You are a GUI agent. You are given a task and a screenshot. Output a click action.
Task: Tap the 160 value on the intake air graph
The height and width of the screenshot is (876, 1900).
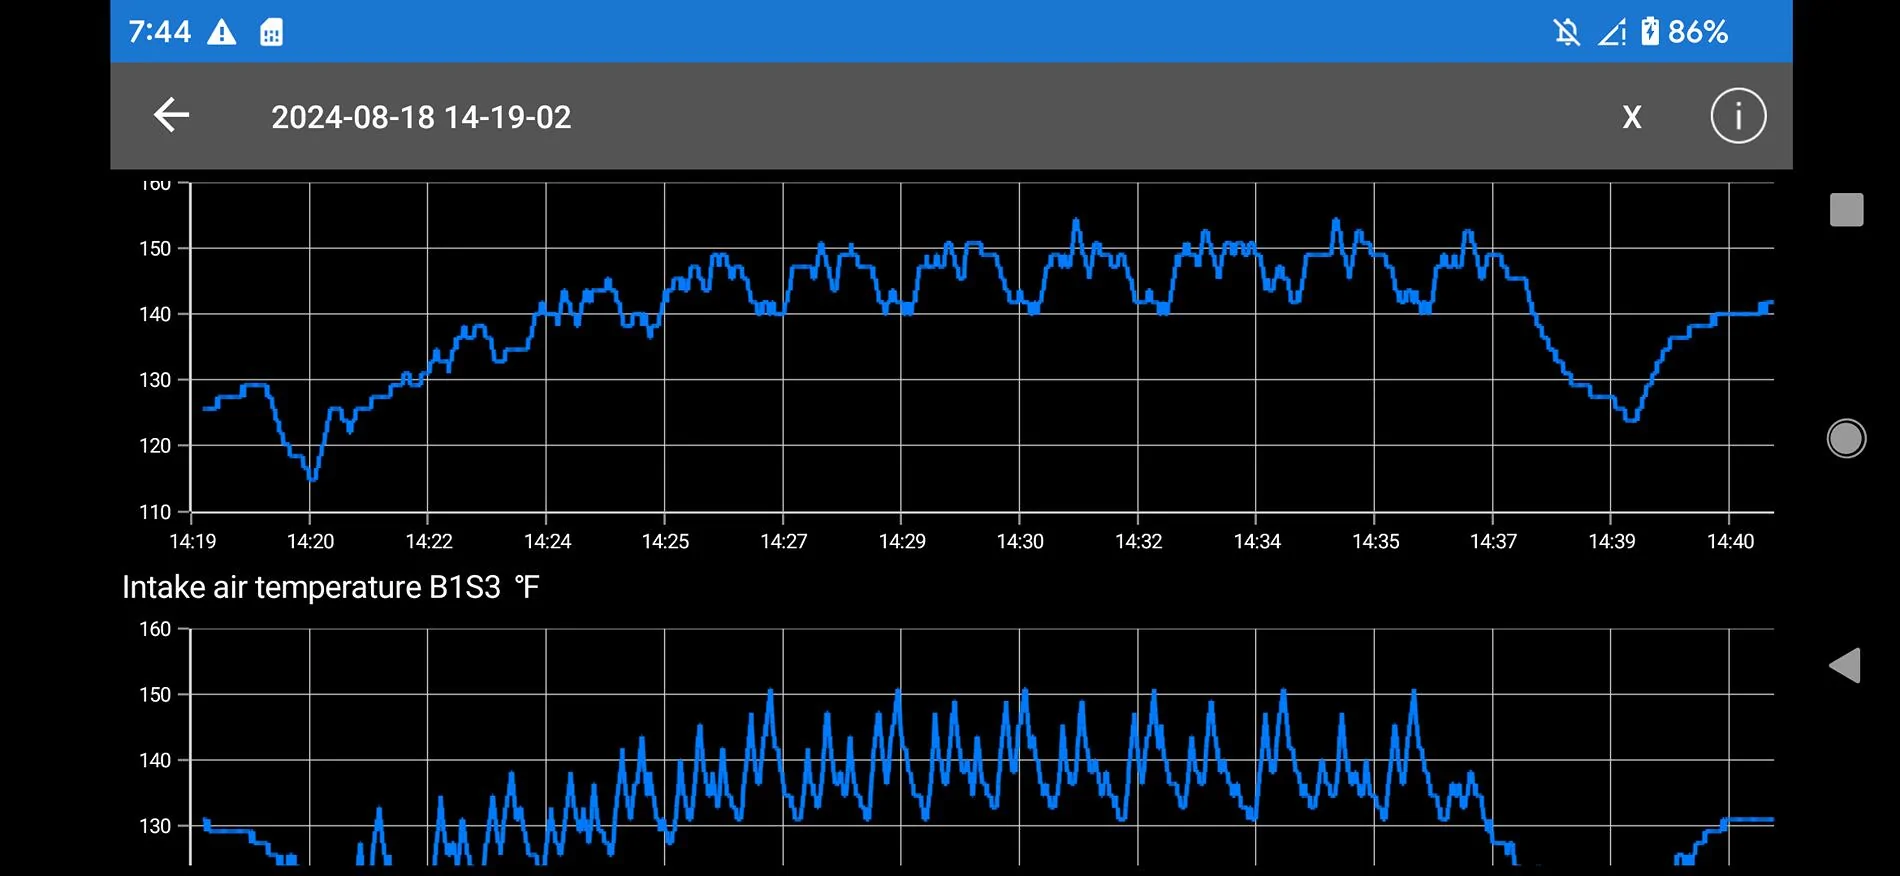[x=155, y=629]
